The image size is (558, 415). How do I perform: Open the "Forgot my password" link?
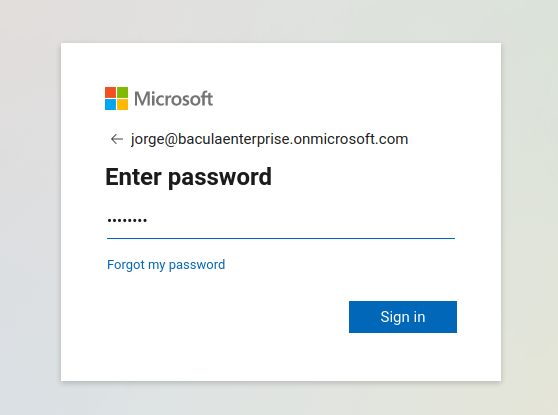point(166,265)
